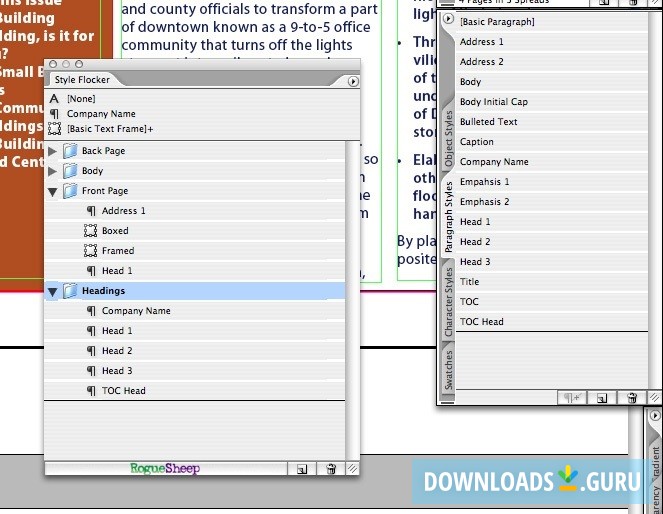The width and height of the screenshot is (663, 514).
Task: Click the Style Flocker vertical scrollbar
Action: click(x=352, y=300)
